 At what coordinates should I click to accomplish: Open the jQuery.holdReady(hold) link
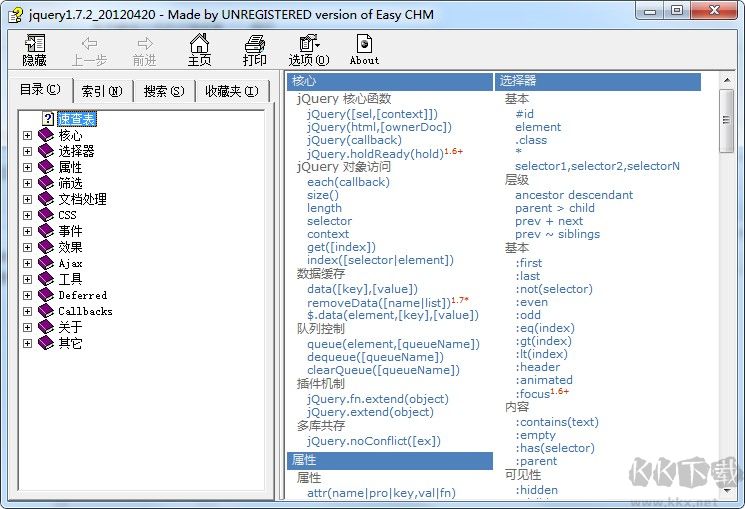pyautogui.click(x=375, y=154)
